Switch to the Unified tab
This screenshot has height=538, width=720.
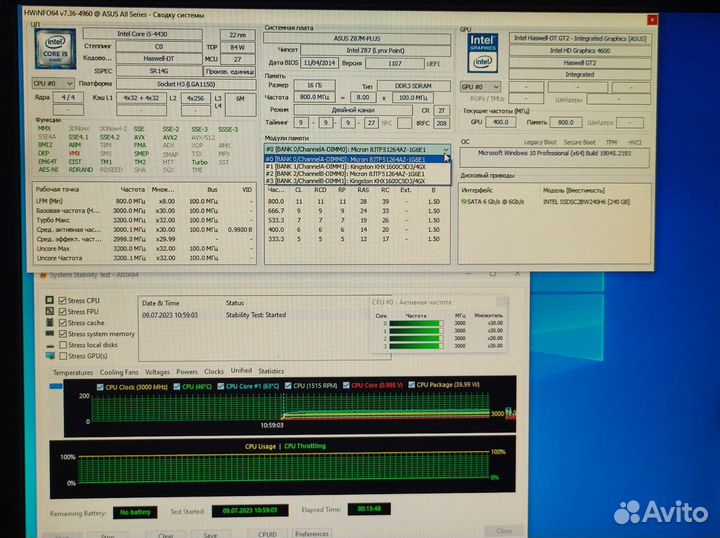pos(241,370)
